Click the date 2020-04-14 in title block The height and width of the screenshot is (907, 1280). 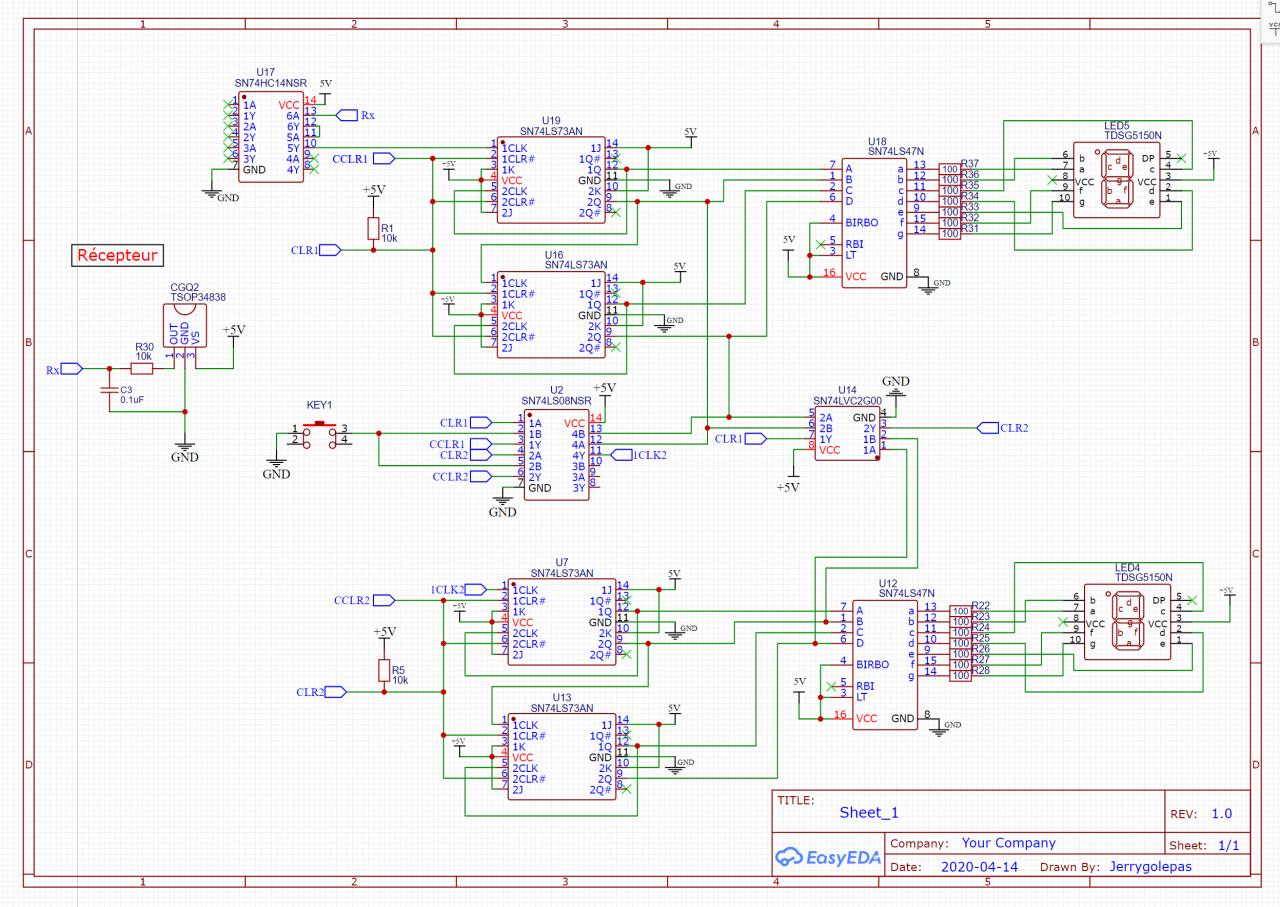tap(980, 867)
